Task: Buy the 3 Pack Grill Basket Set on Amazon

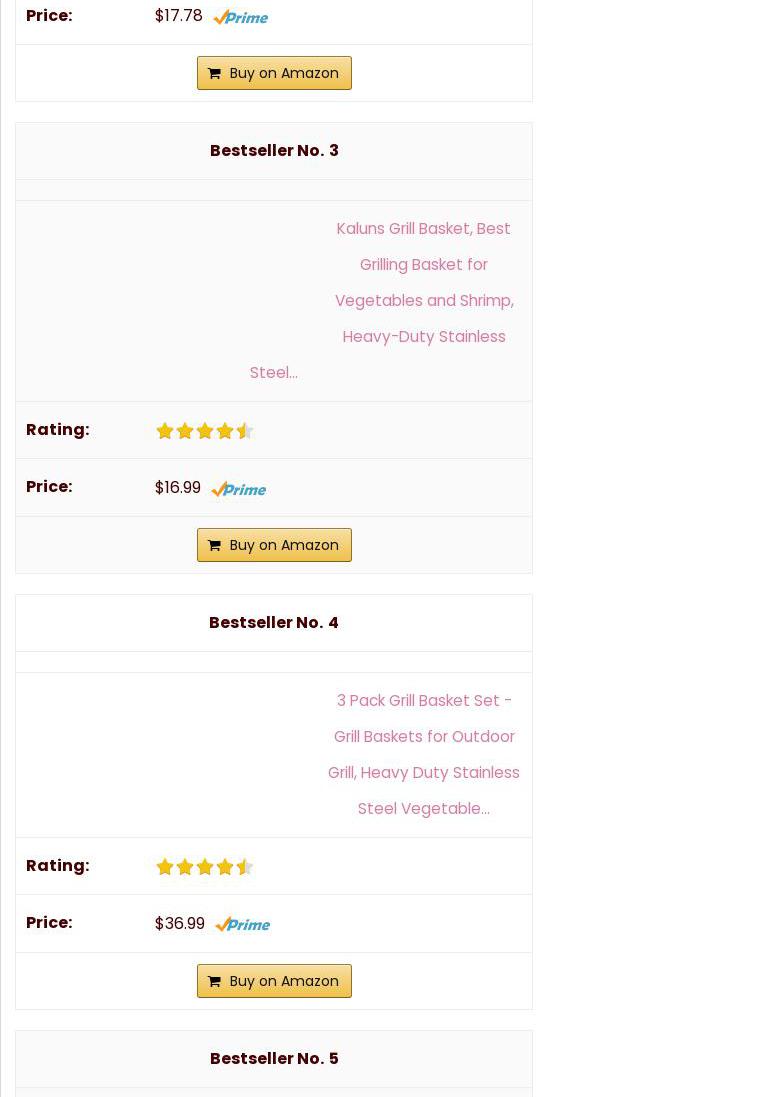Action: 274,981
